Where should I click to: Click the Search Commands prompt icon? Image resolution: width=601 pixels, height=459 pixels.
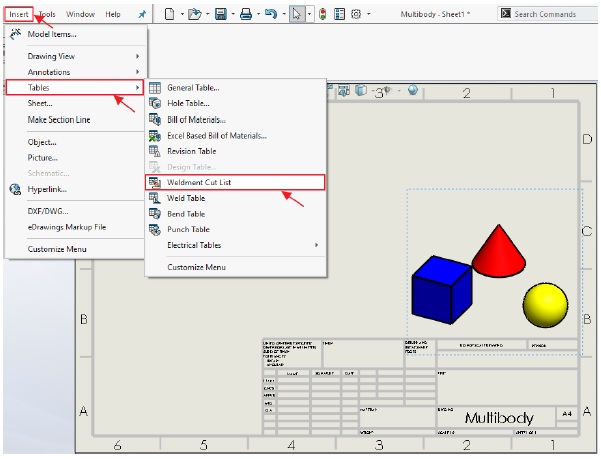(506, 13)
